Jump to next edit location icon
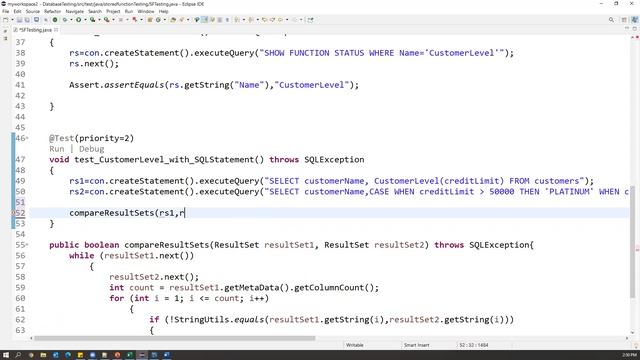This screenshot has height=360, width=640. pos(272,20)
